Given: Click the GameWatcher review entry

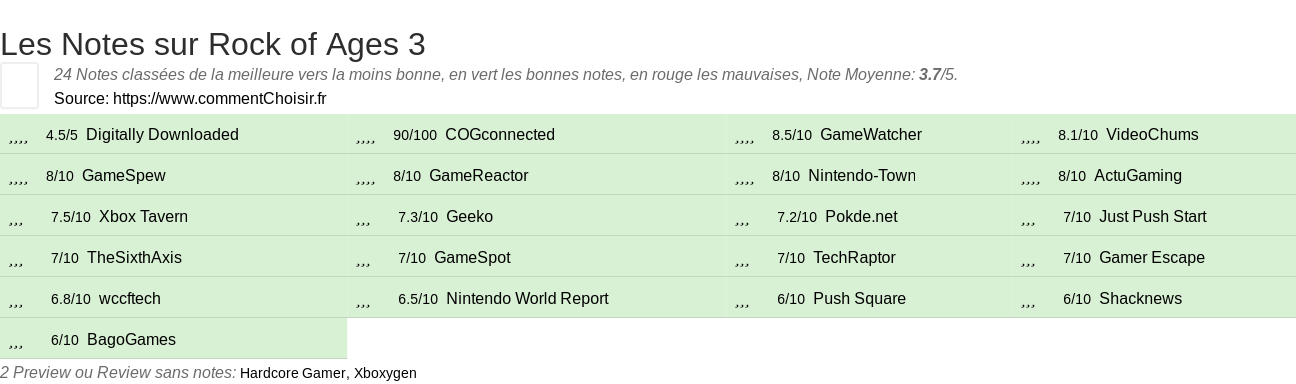Looking at the screenshot, I should tap(871, 134).
